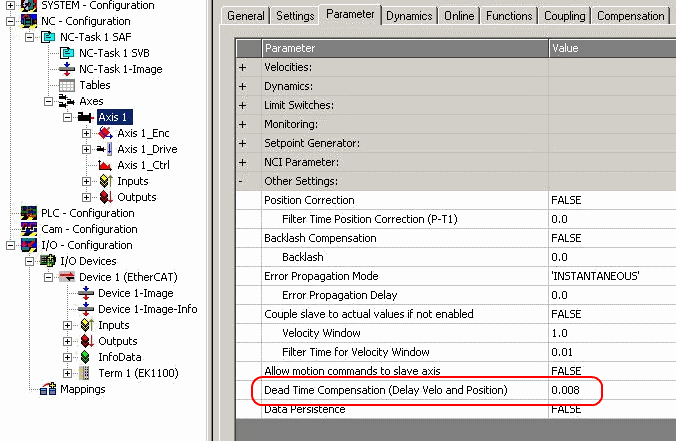Click the I/O Devices icon
This screenshot has width=676, height=441.
48,261
